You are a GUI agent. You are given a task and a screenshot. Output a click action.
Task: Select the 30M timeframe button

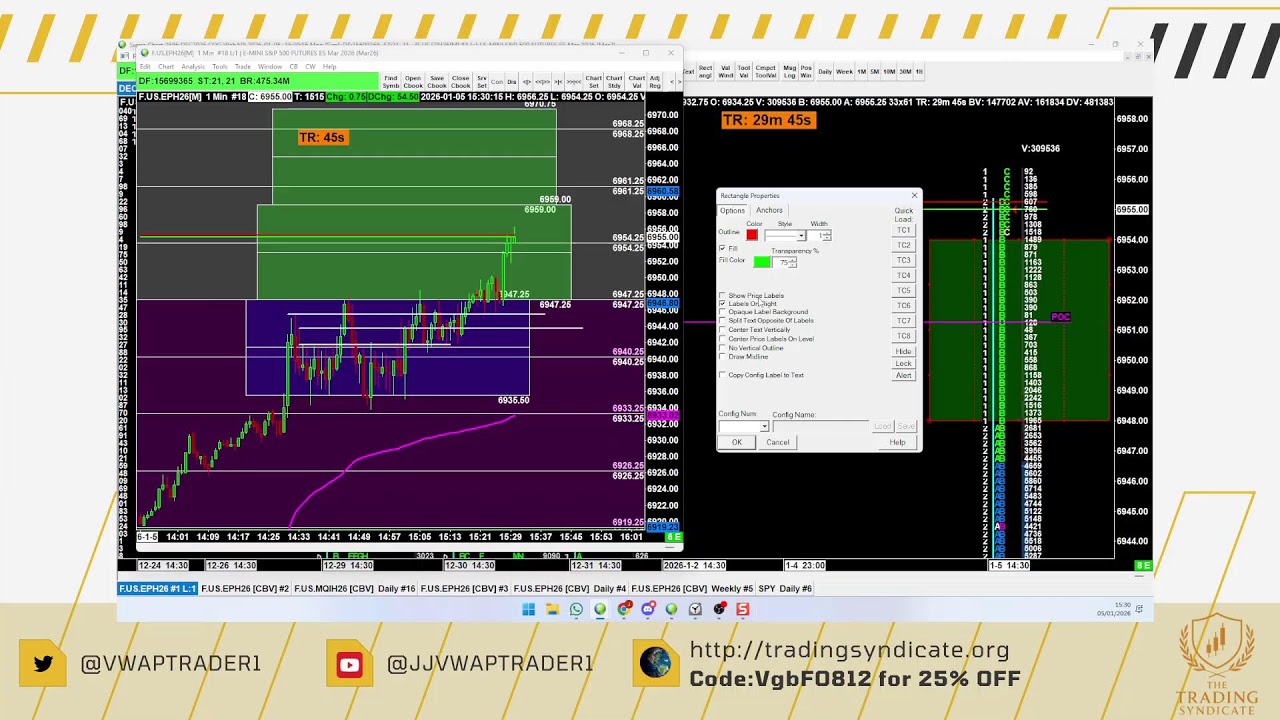coord(906,71)
